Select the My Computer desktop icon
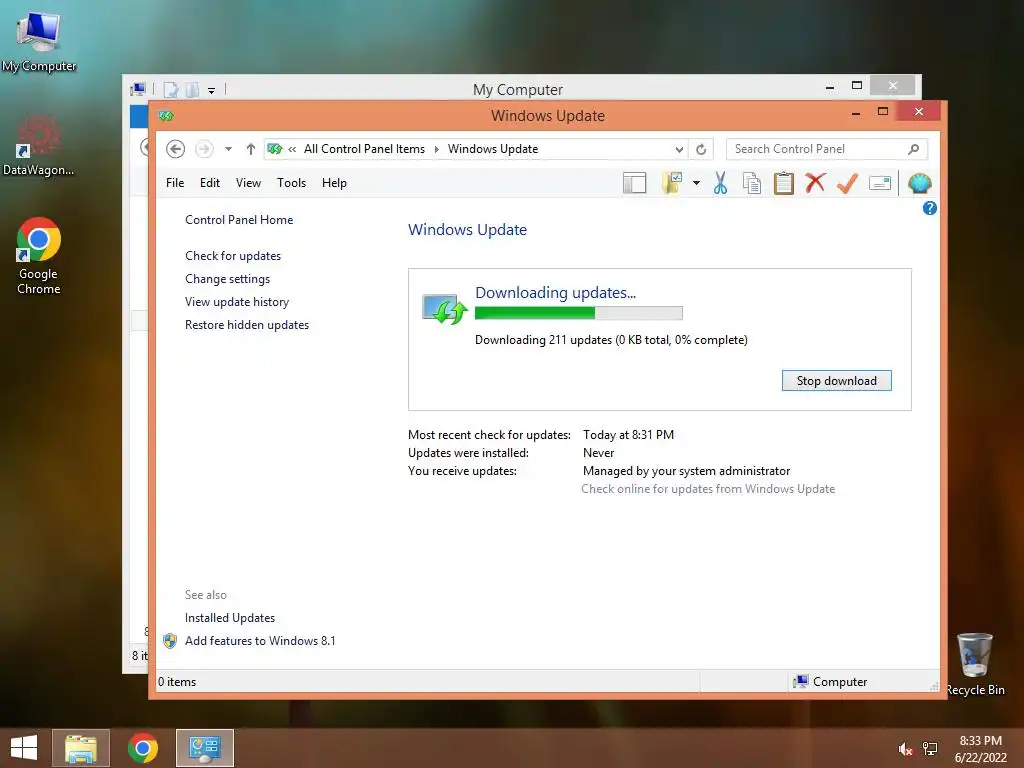The image size is (1024, 768). click(x=39, y=40)
